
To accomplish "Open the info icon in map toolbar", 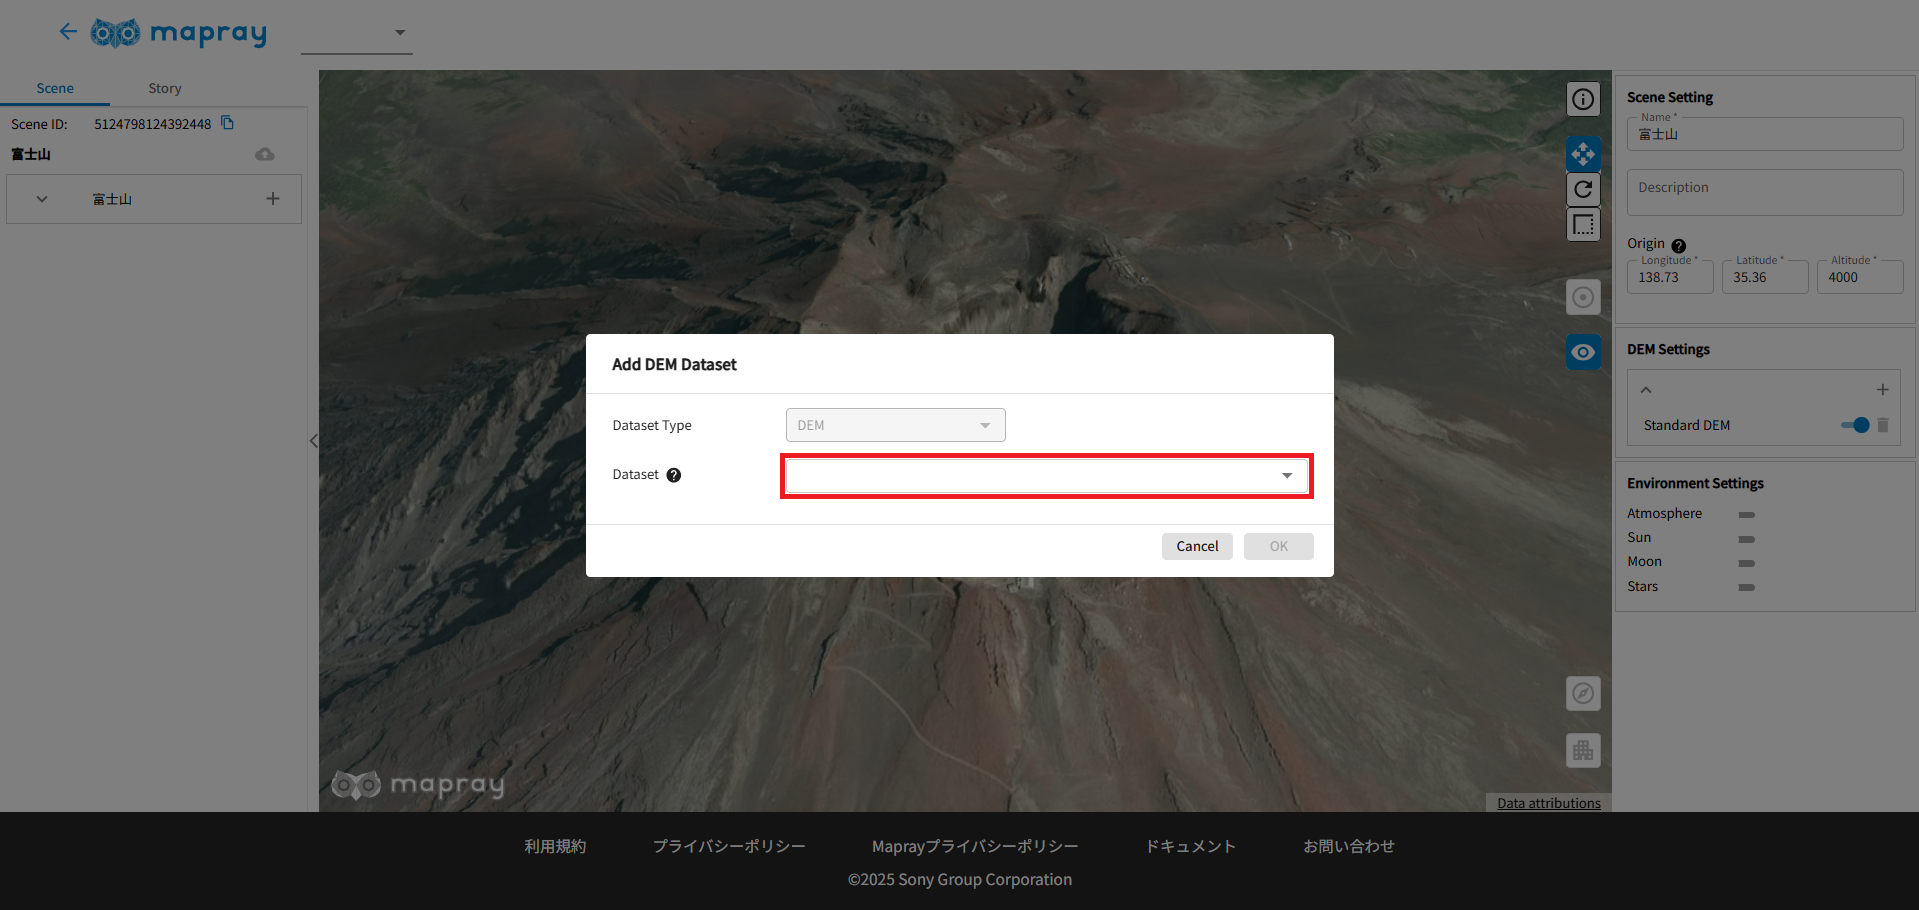I will [x=1582, y=99].
